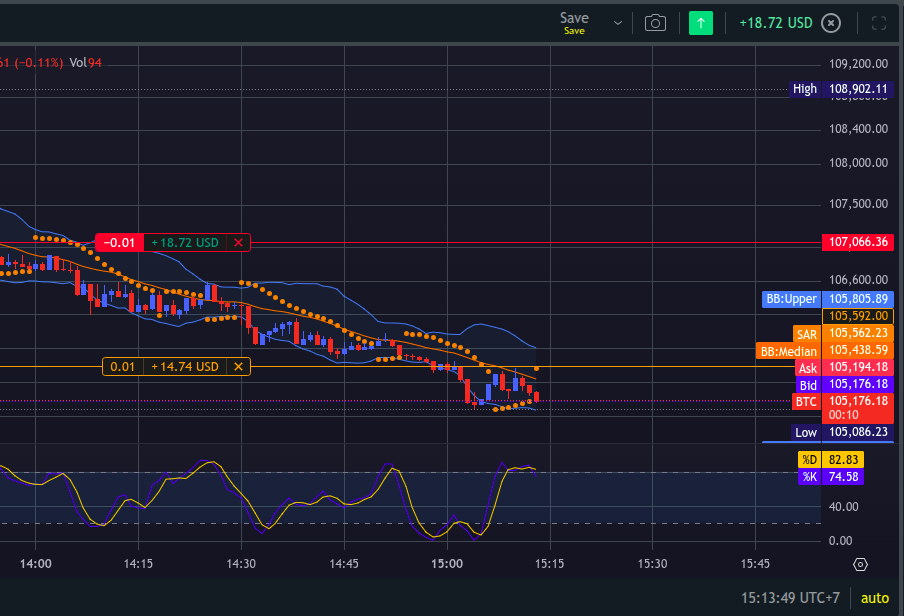Click the SAR indicator label
This screenshot has width=904, height=616.
(x=806, y=335)
